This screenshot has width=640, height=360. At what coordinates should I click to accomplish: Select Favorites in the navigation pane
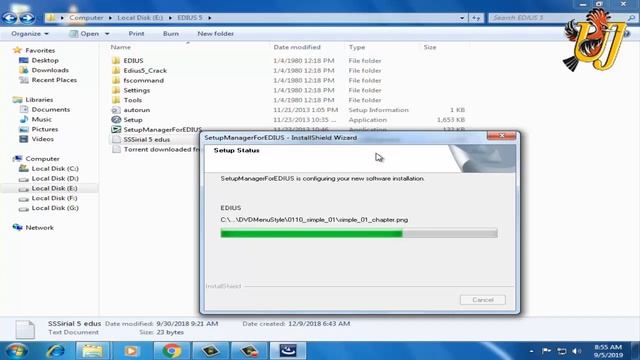[40, 50]
